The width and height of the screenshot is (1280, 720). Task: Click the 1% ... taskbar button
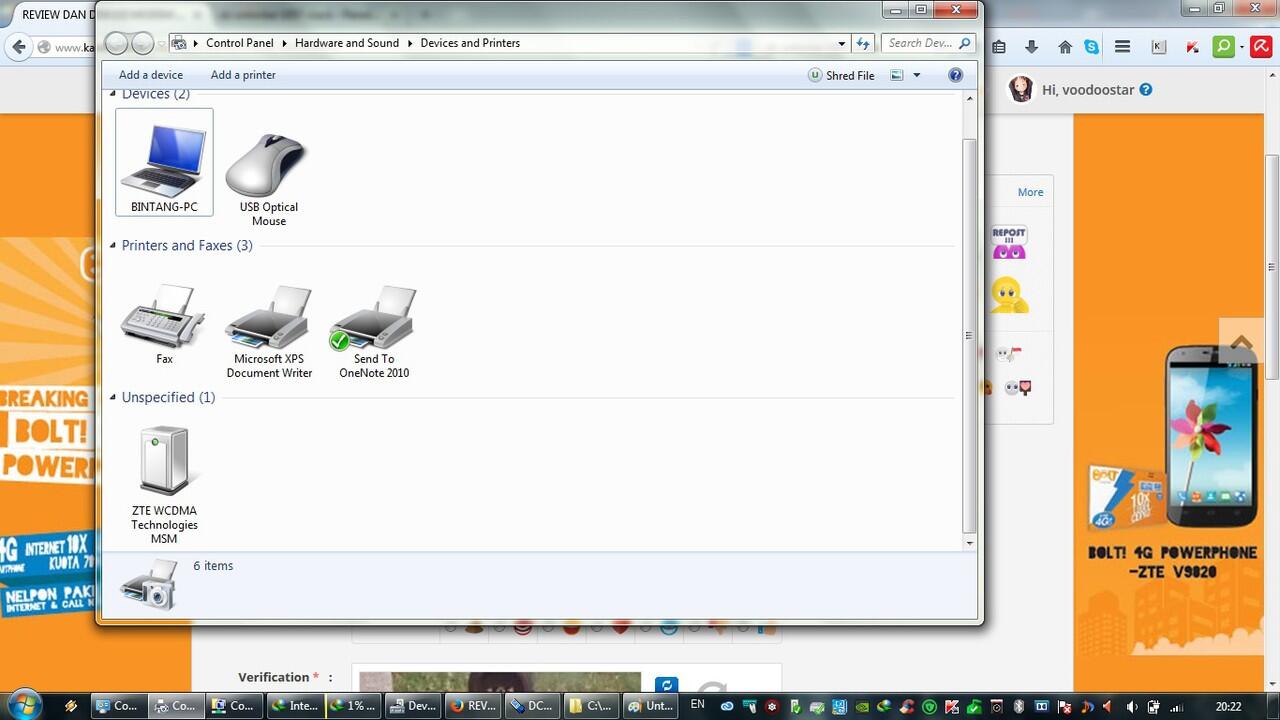[354, 705]
